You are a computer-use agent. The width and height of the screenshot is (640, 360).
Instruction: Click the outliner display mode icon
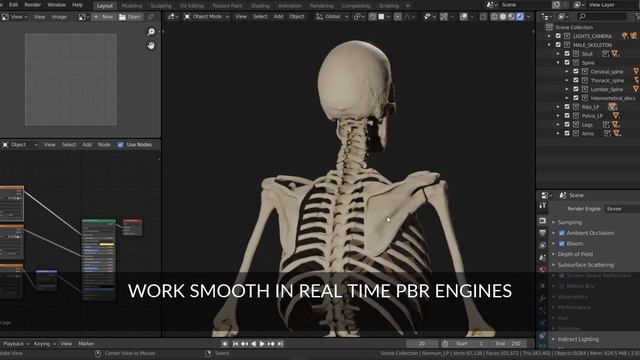click(x=562, y=17)
